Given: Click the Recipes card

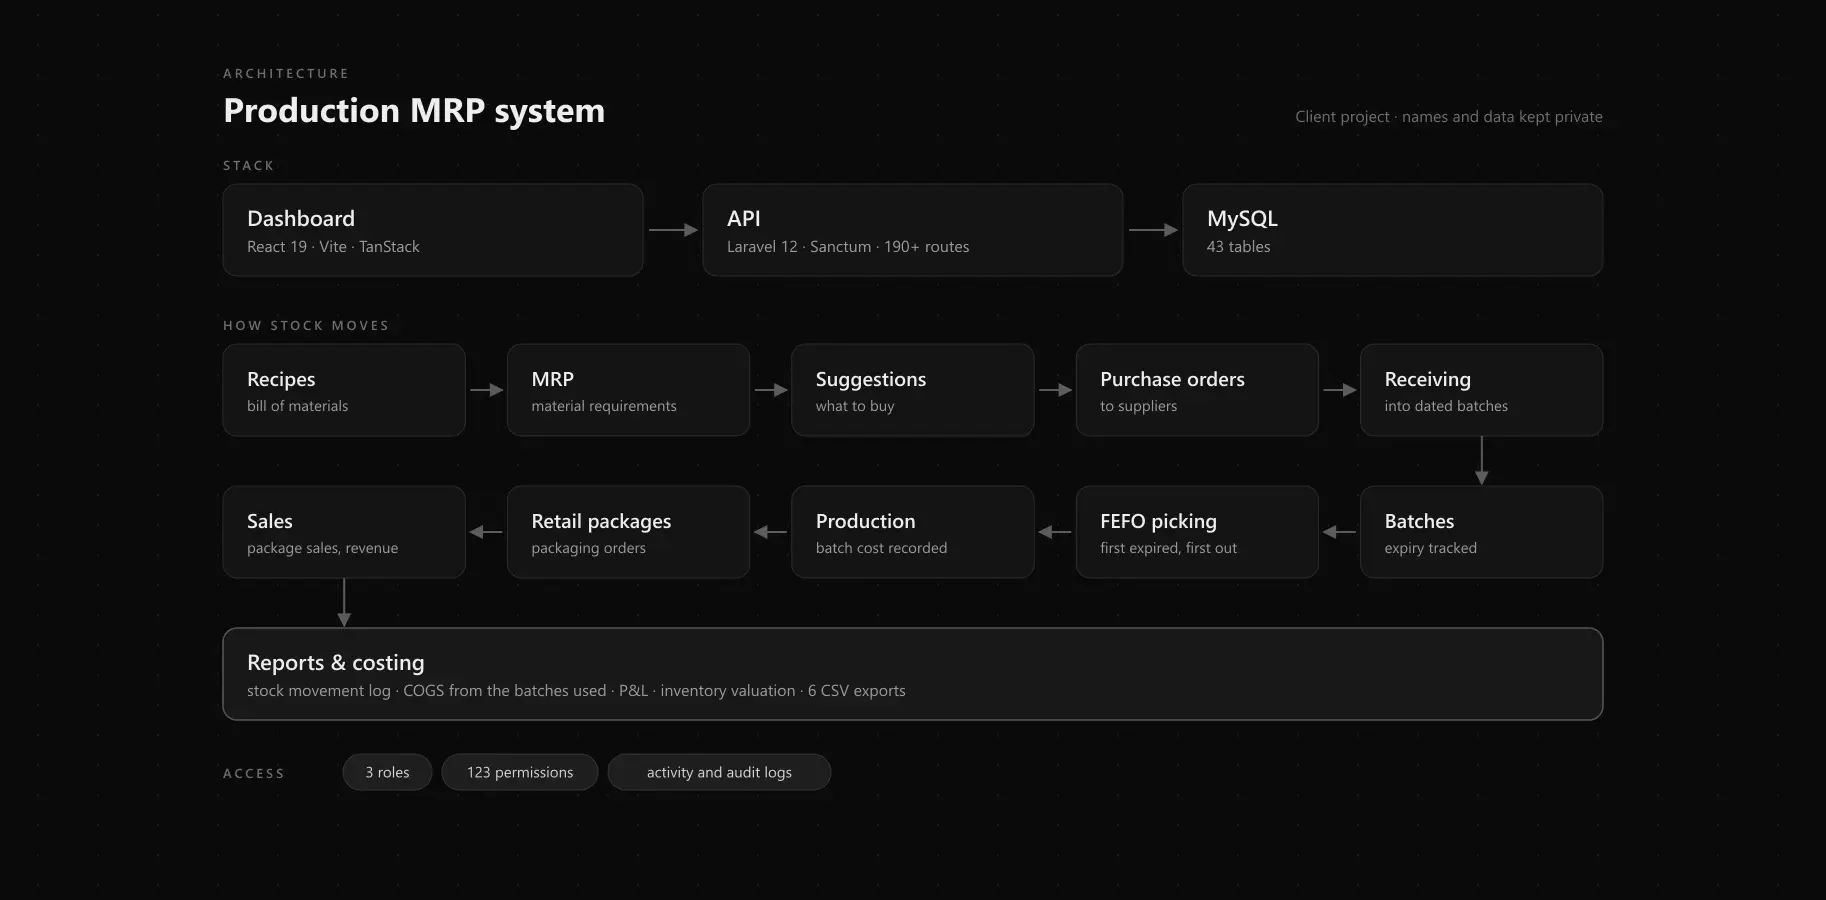Looking at the screenshot, I should click(344, 390).
